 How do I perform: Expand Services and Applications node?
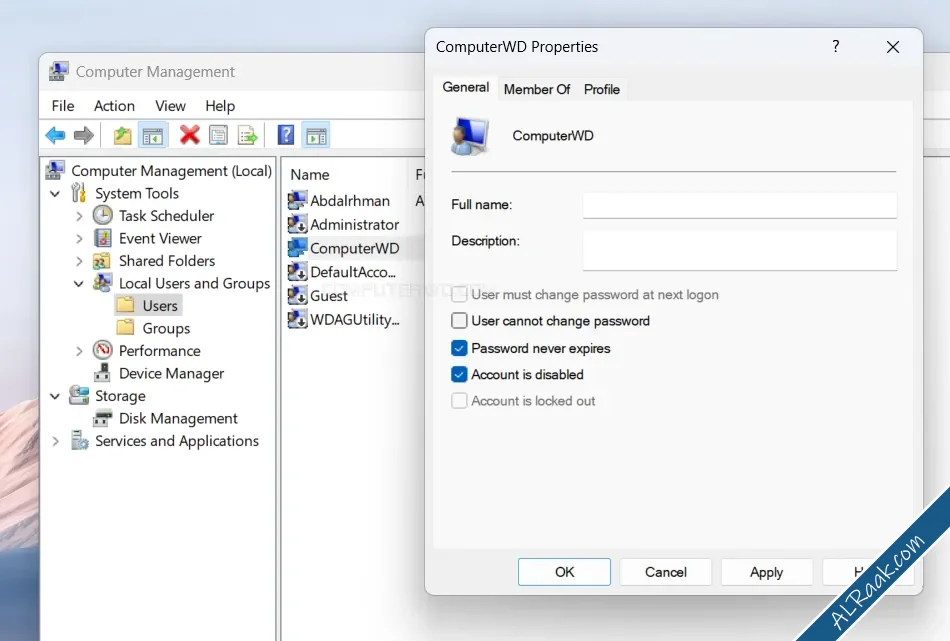click(x=55, y=441)
